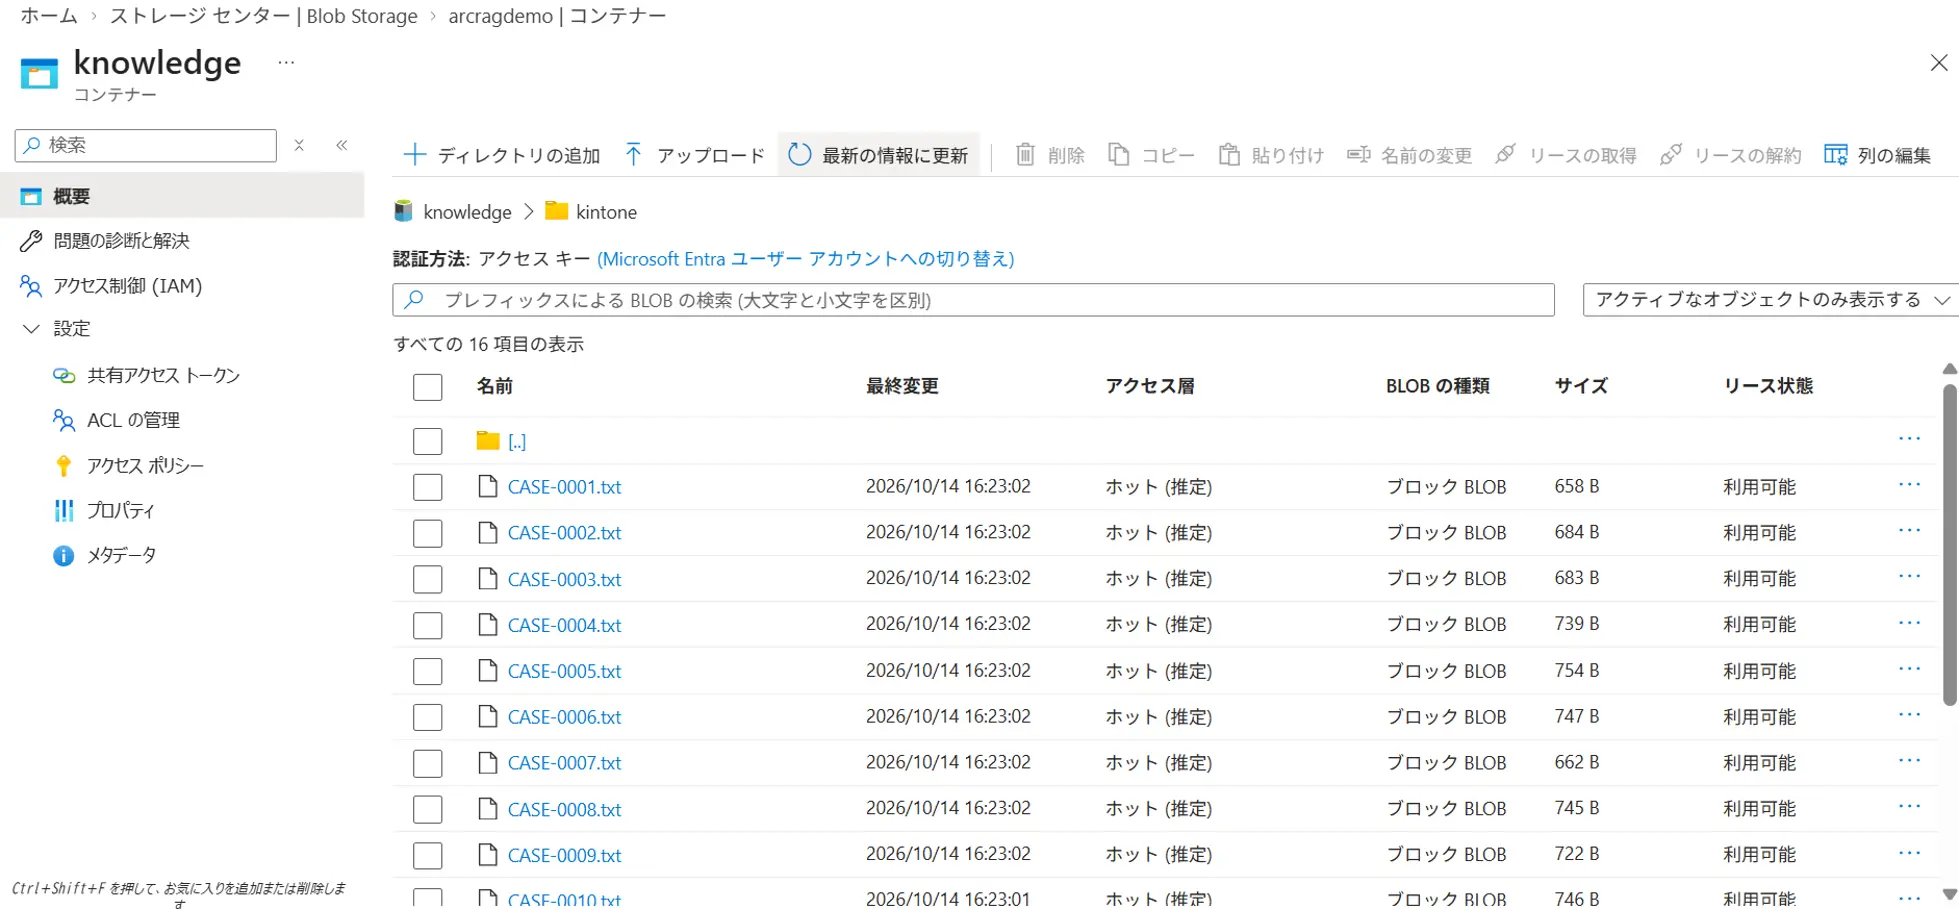Open the アクティブなオブジェクトのみ表示する dropdown
1959x909 pixels.
[x=1771, y=300]
